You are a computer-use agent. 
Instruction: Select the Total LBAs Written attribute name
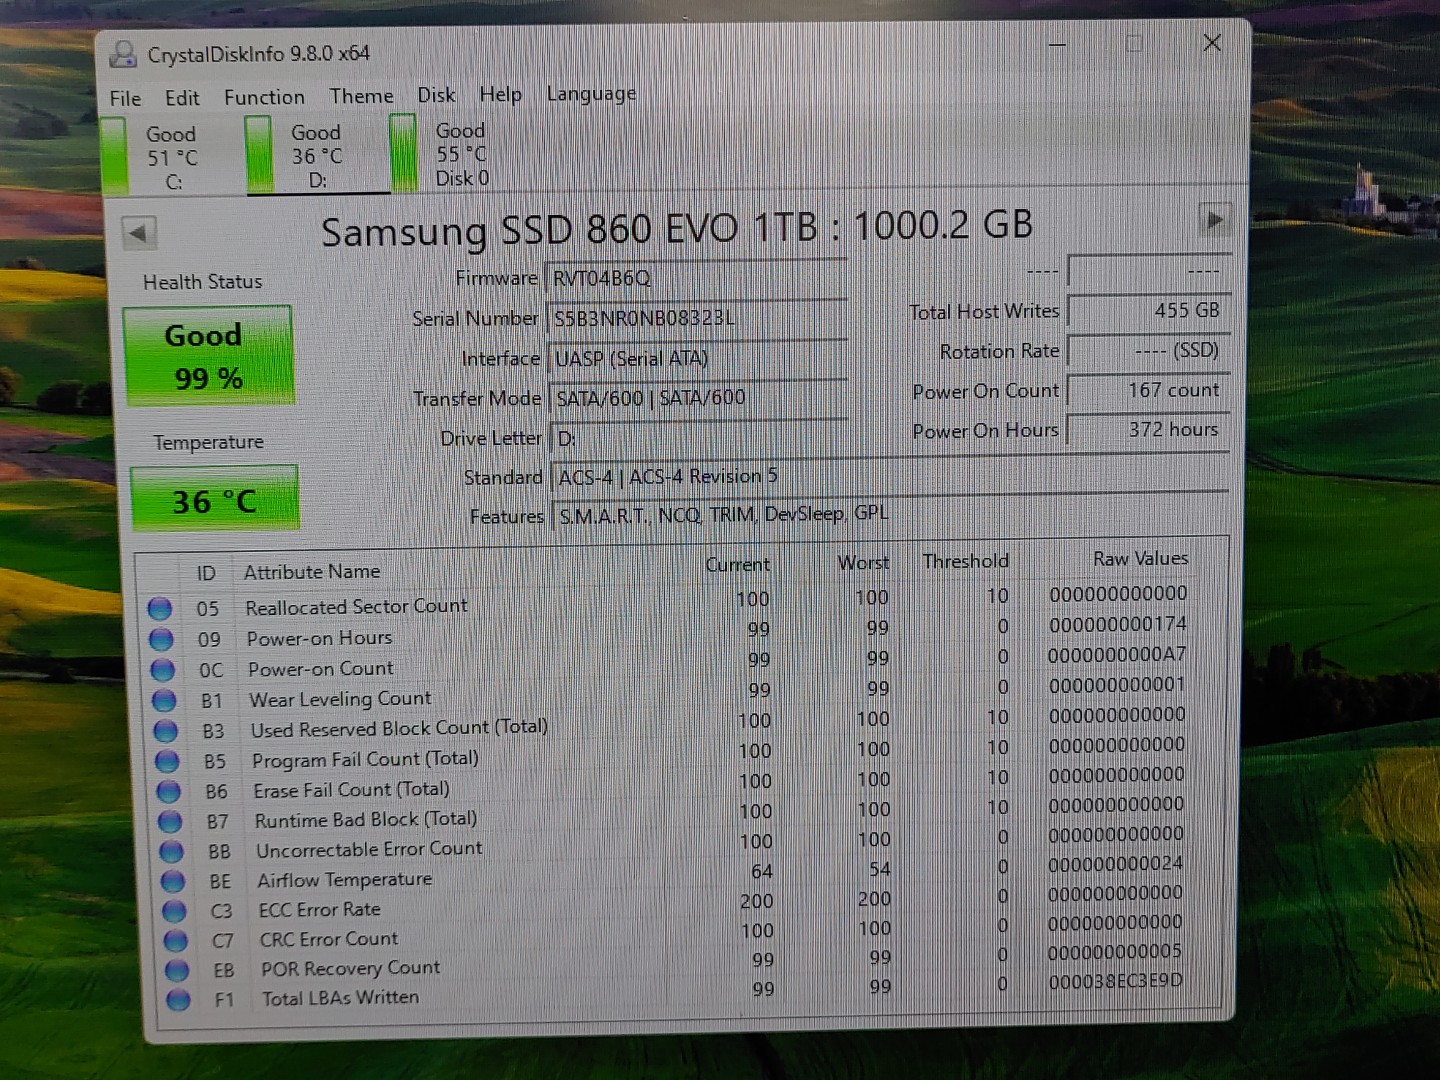point(340,997)
